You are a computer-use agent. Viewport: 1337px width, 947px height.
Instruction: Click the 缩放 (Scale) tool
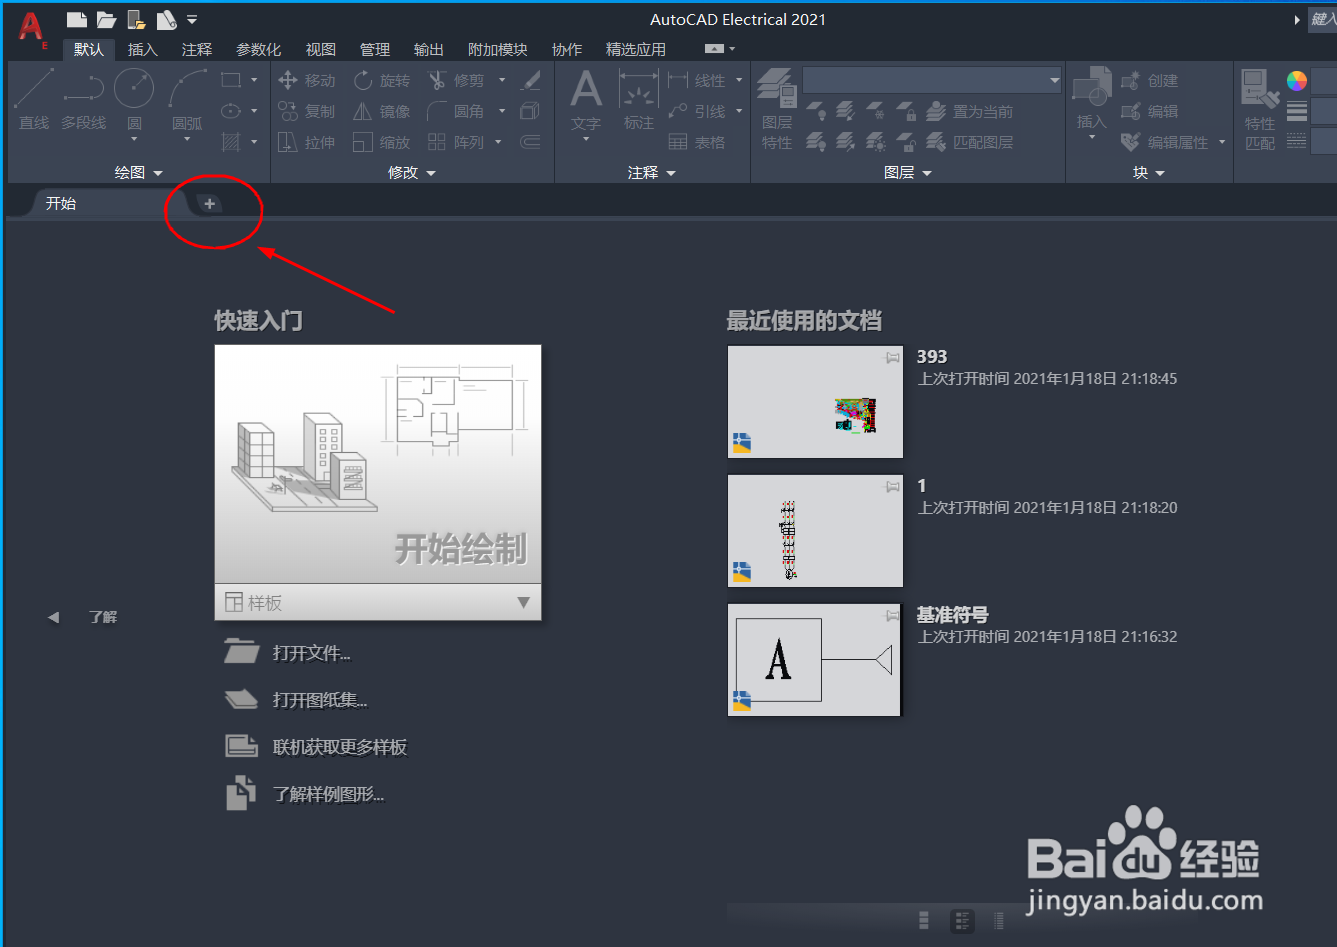[x=382, y=142]
